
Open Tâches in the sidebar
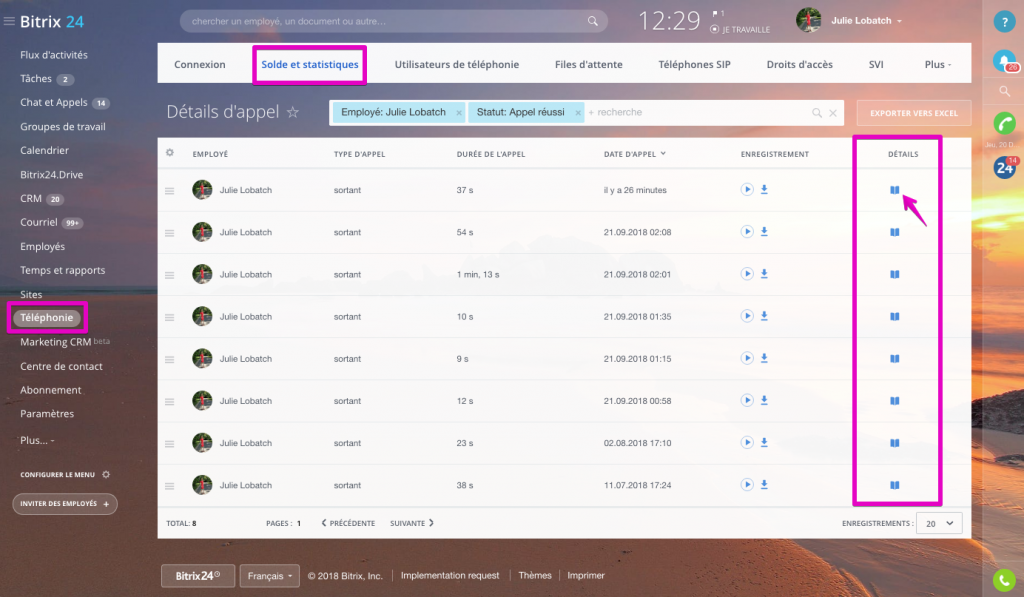click(x=36, y=78)
